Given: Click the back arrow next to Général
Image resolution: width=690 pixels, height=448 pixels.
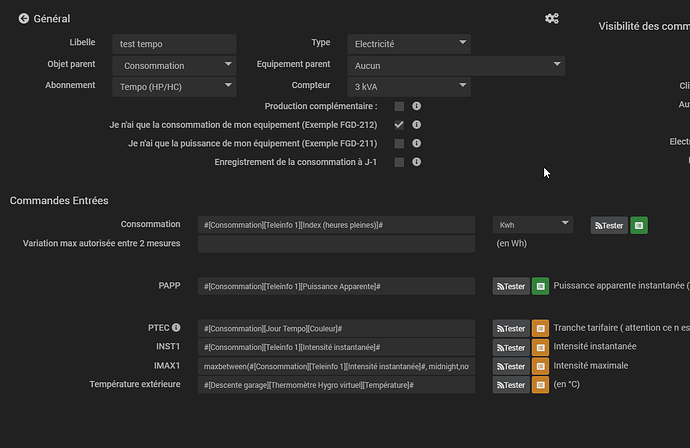Looking at the screenshot, I should [24, 18].
